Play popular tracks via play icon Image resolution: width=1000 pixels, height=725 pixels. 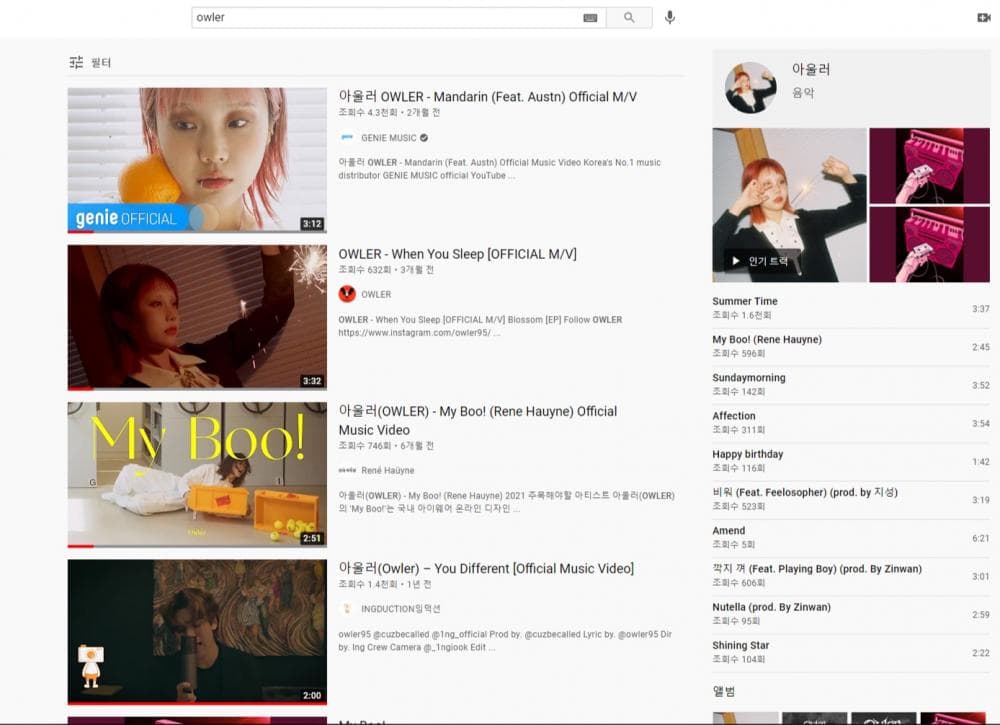tap(736, 261)
